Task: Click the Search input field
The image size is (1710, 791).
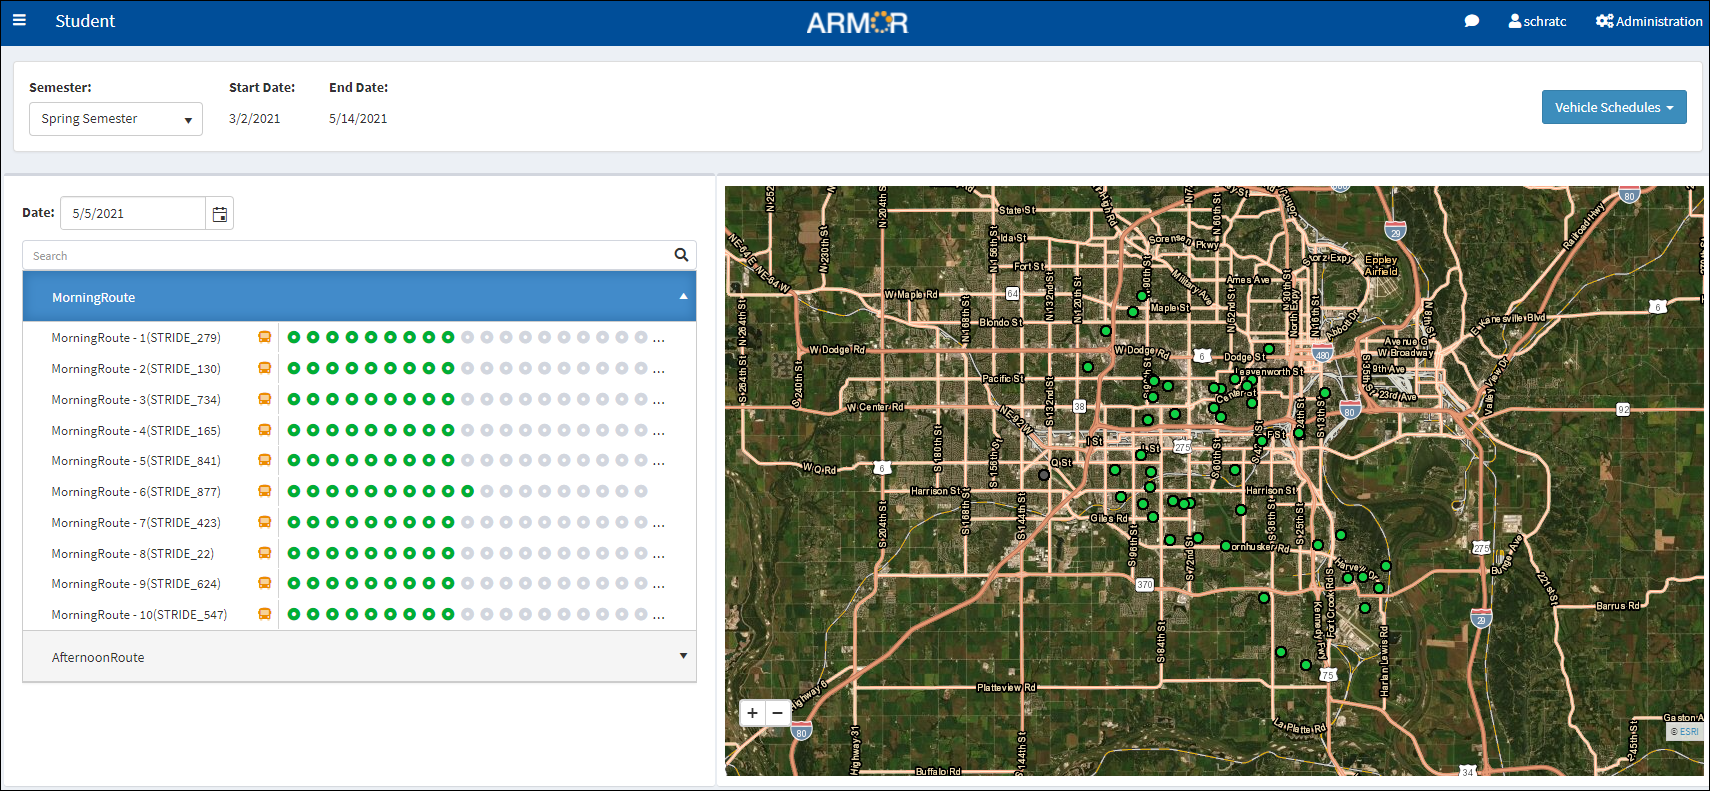Action: tap(345, 256)
